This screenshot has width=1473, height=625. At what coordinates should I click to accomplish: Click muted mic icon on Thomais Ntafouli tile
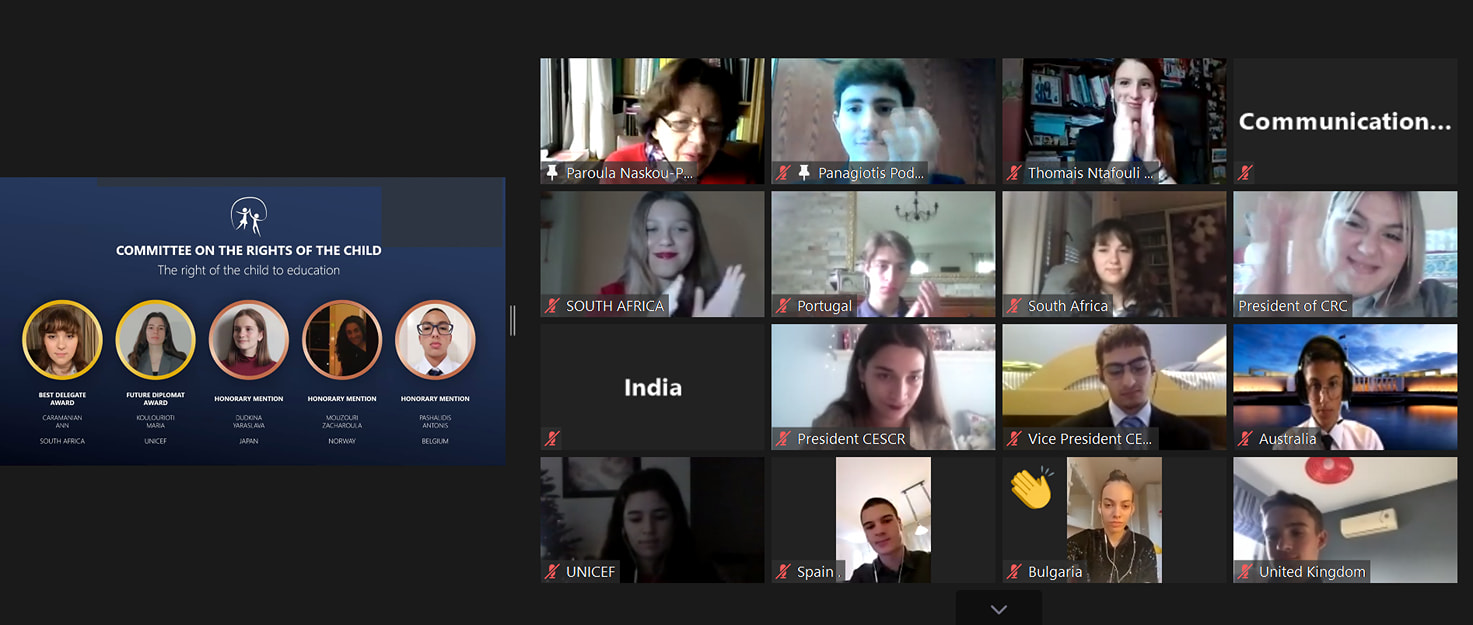[1014, 173]
